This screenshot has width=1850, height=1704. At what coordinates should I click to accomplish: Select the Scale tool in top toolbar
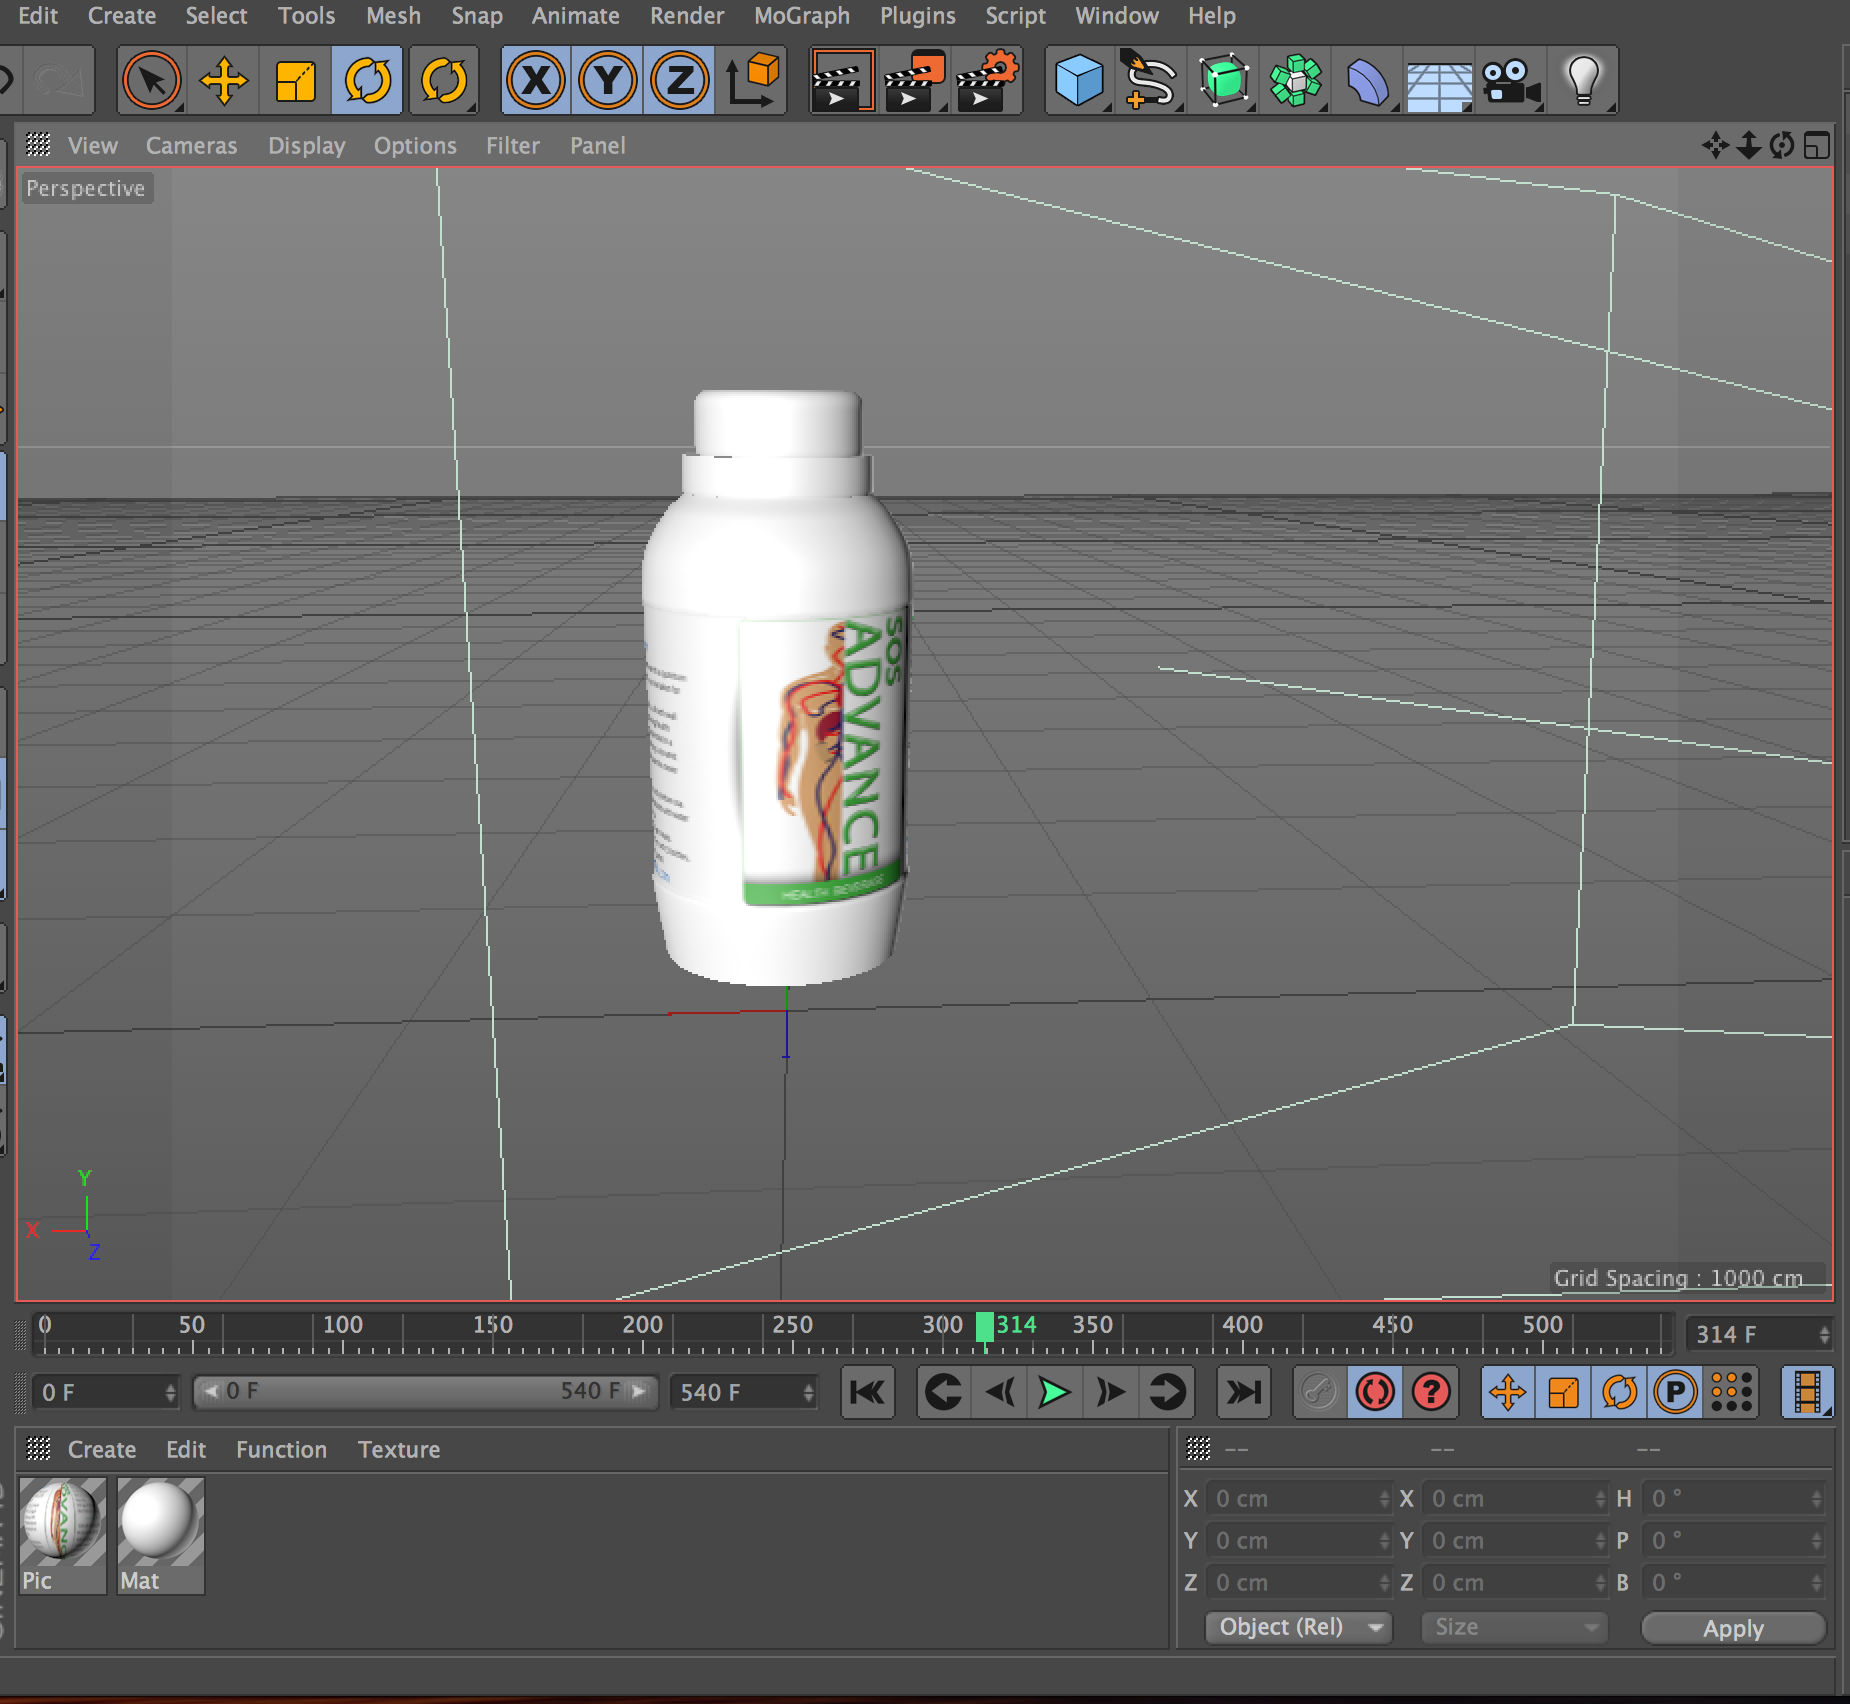[296, 80]
